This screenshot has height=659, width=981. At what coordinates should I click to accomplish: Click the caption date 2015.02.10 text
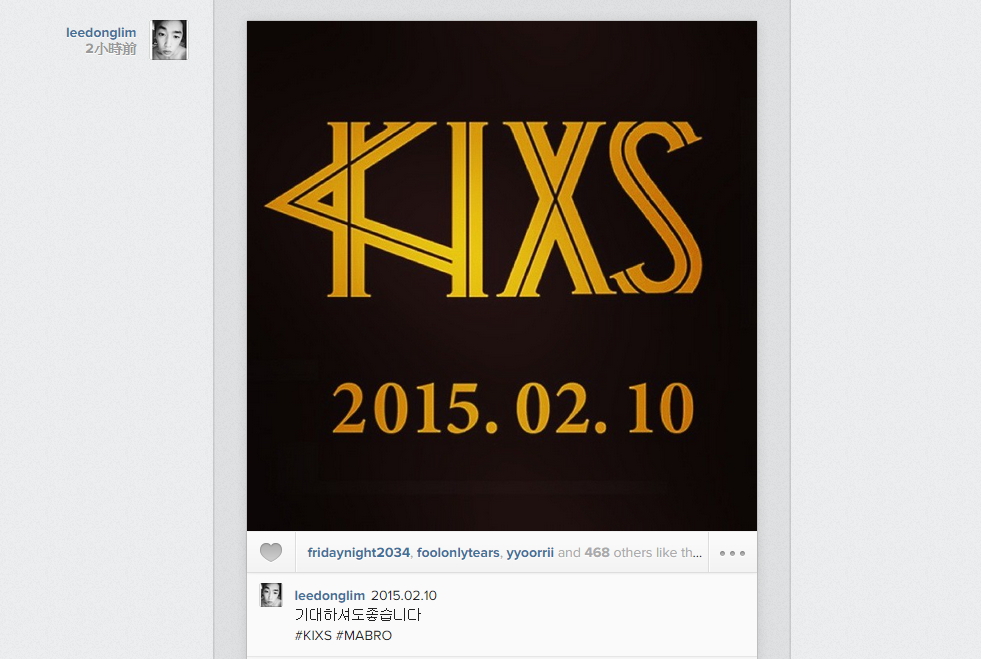(x=404, y=595)
